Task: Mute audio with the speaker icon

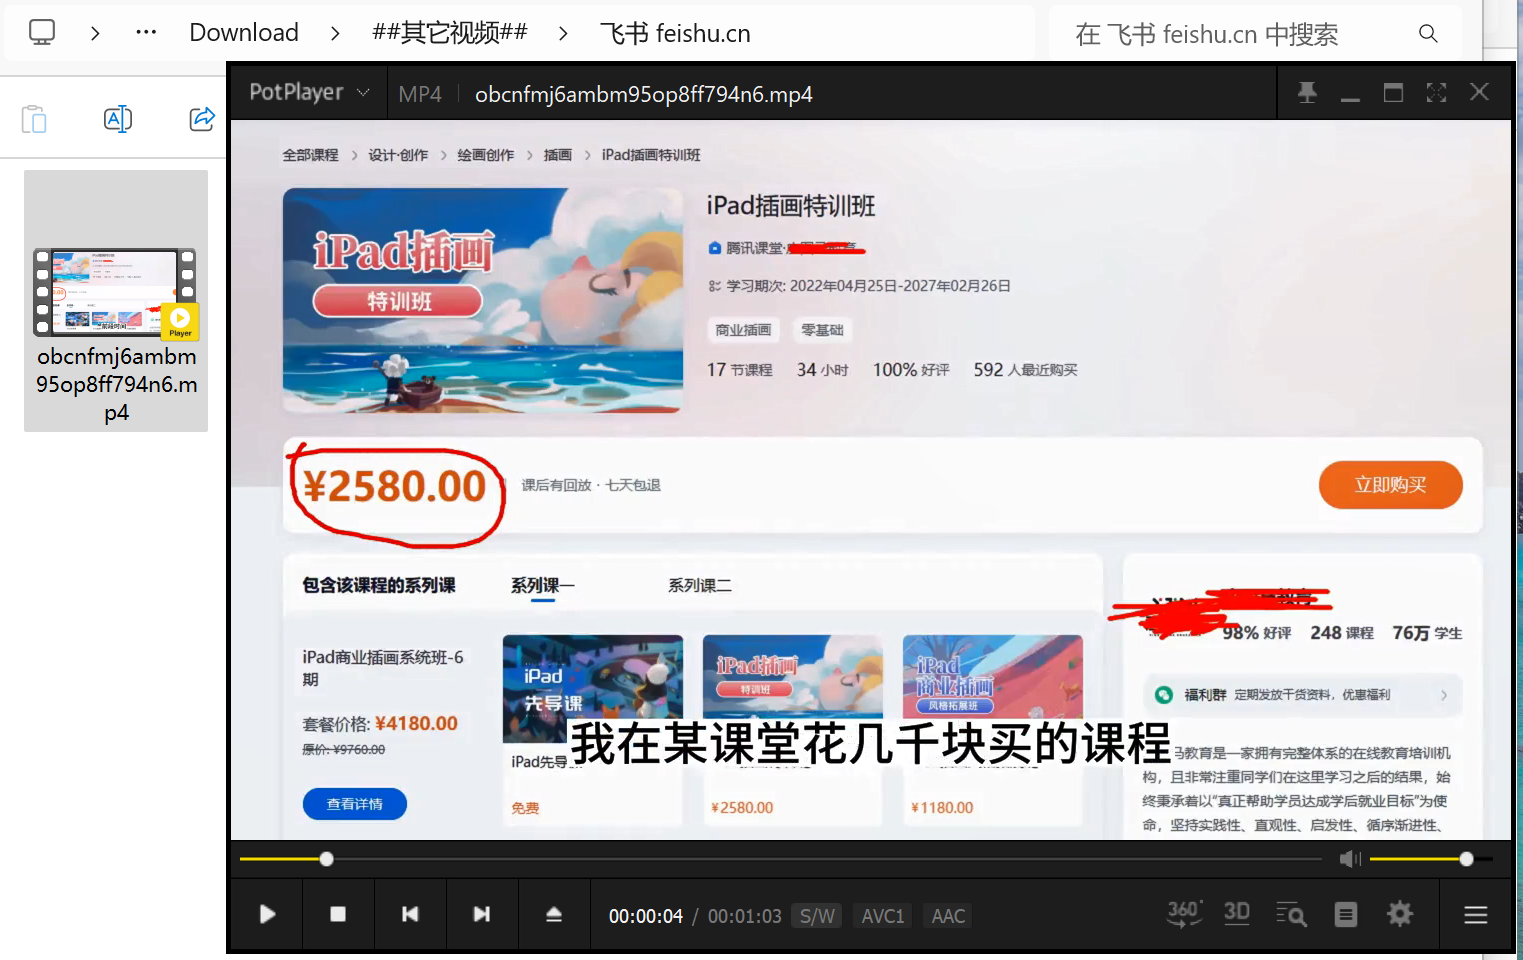Action: pyautogui.click(x=1350, y=859)
